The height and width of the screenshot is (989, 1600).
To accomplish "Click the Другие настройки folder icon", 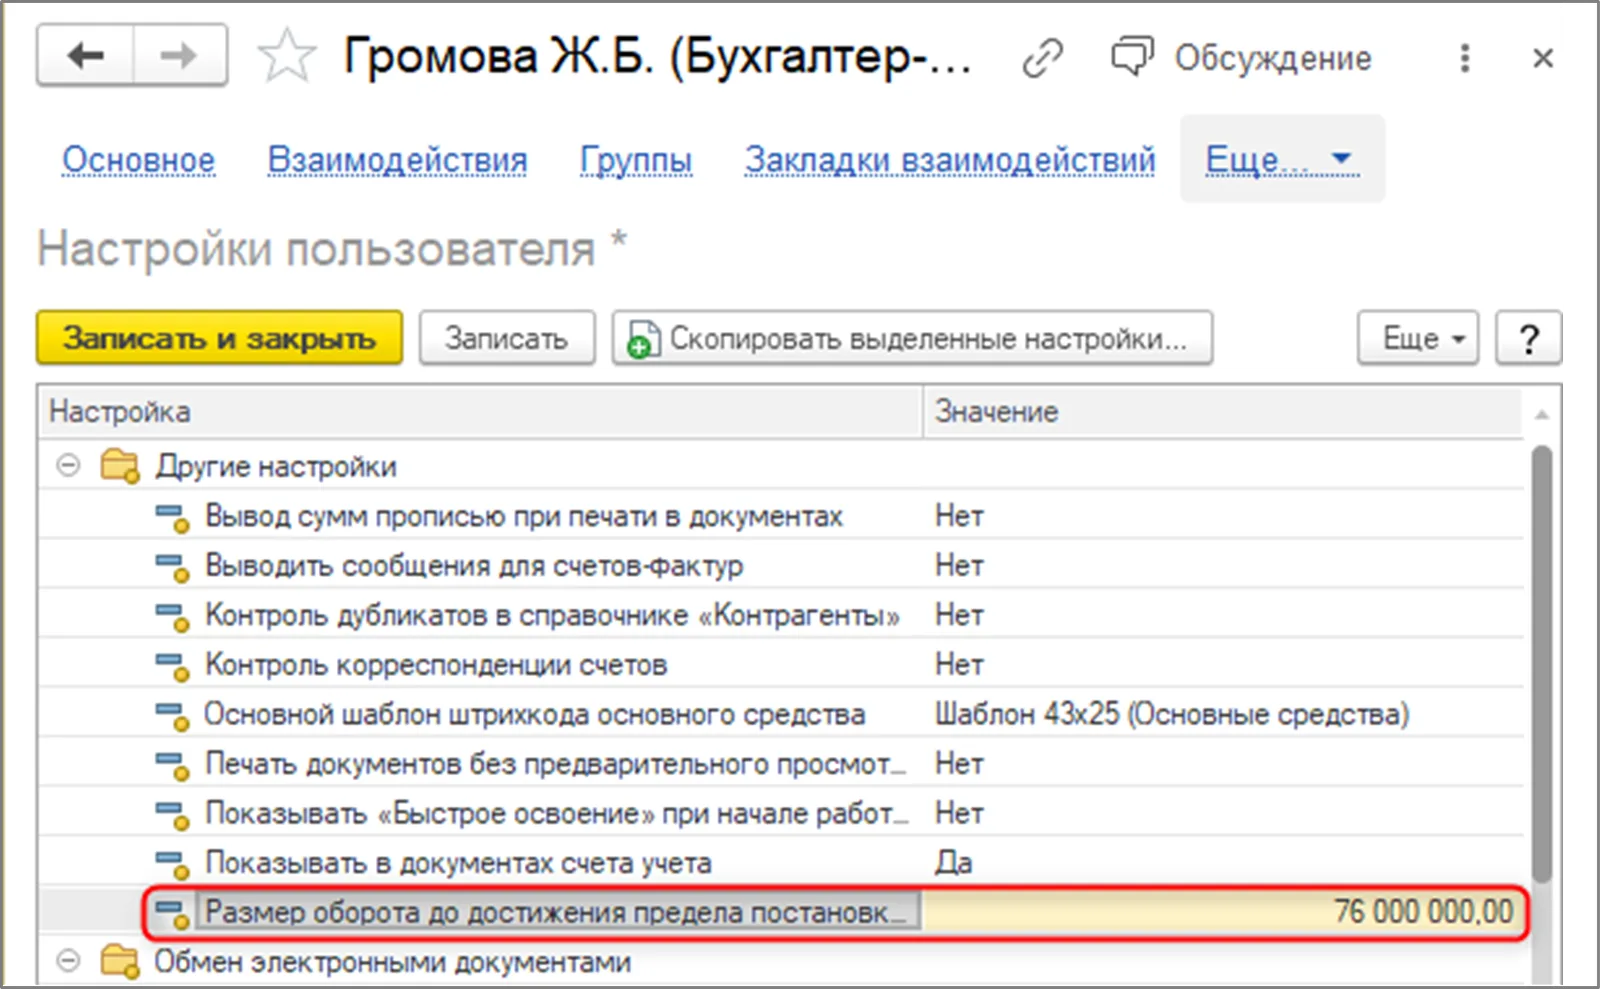I will point(120,466).
